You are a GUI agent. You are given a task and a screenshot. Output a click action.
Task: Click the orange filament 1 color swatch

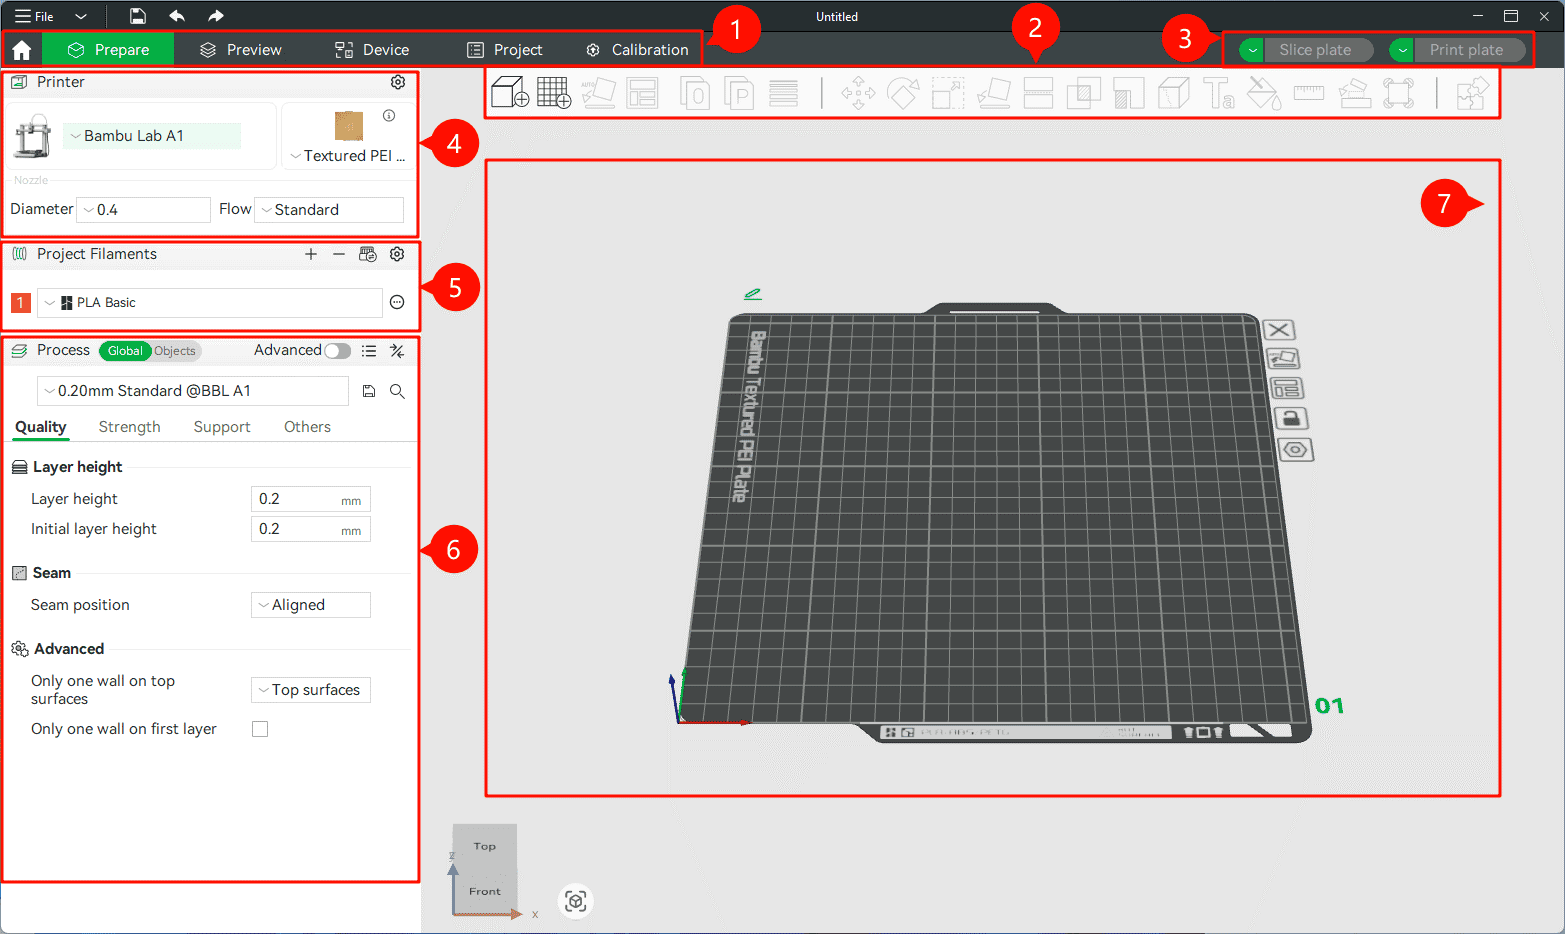21,303
